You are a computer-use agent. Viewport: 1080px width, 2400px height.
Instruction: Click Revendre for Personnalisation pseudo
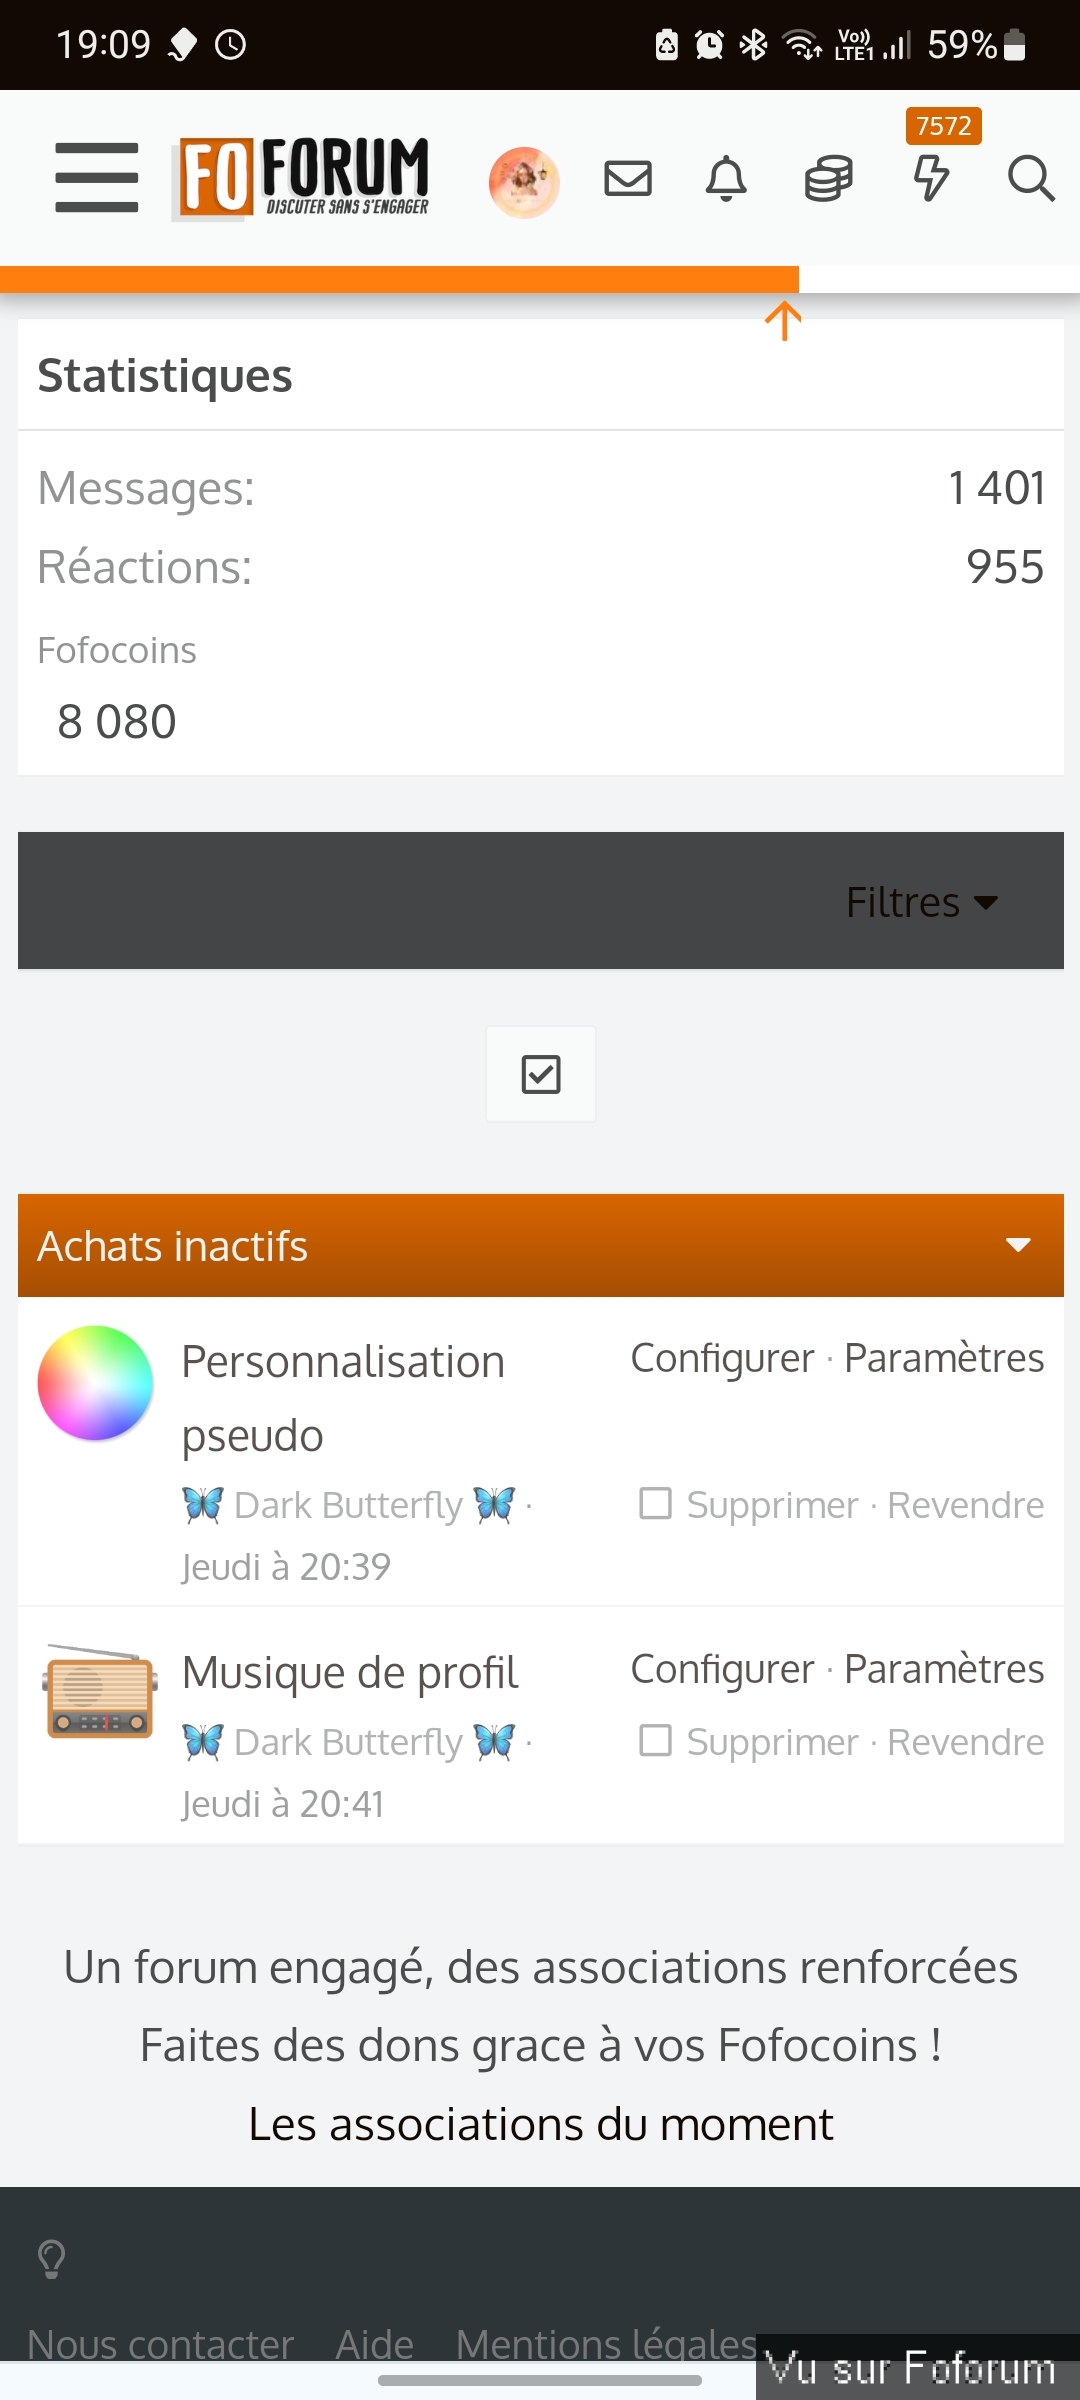[x=965, y=1505]
